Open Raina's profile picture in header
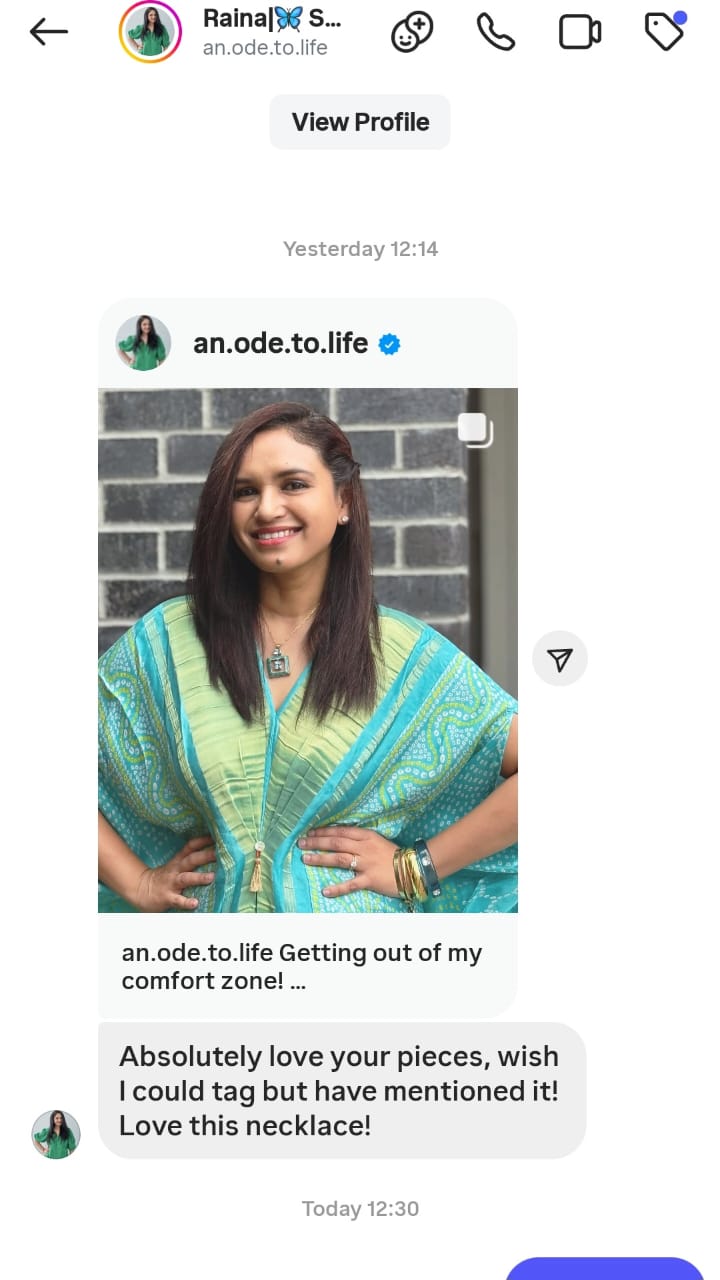This screenshot has height=1280, width=720. tap(150, 32)
